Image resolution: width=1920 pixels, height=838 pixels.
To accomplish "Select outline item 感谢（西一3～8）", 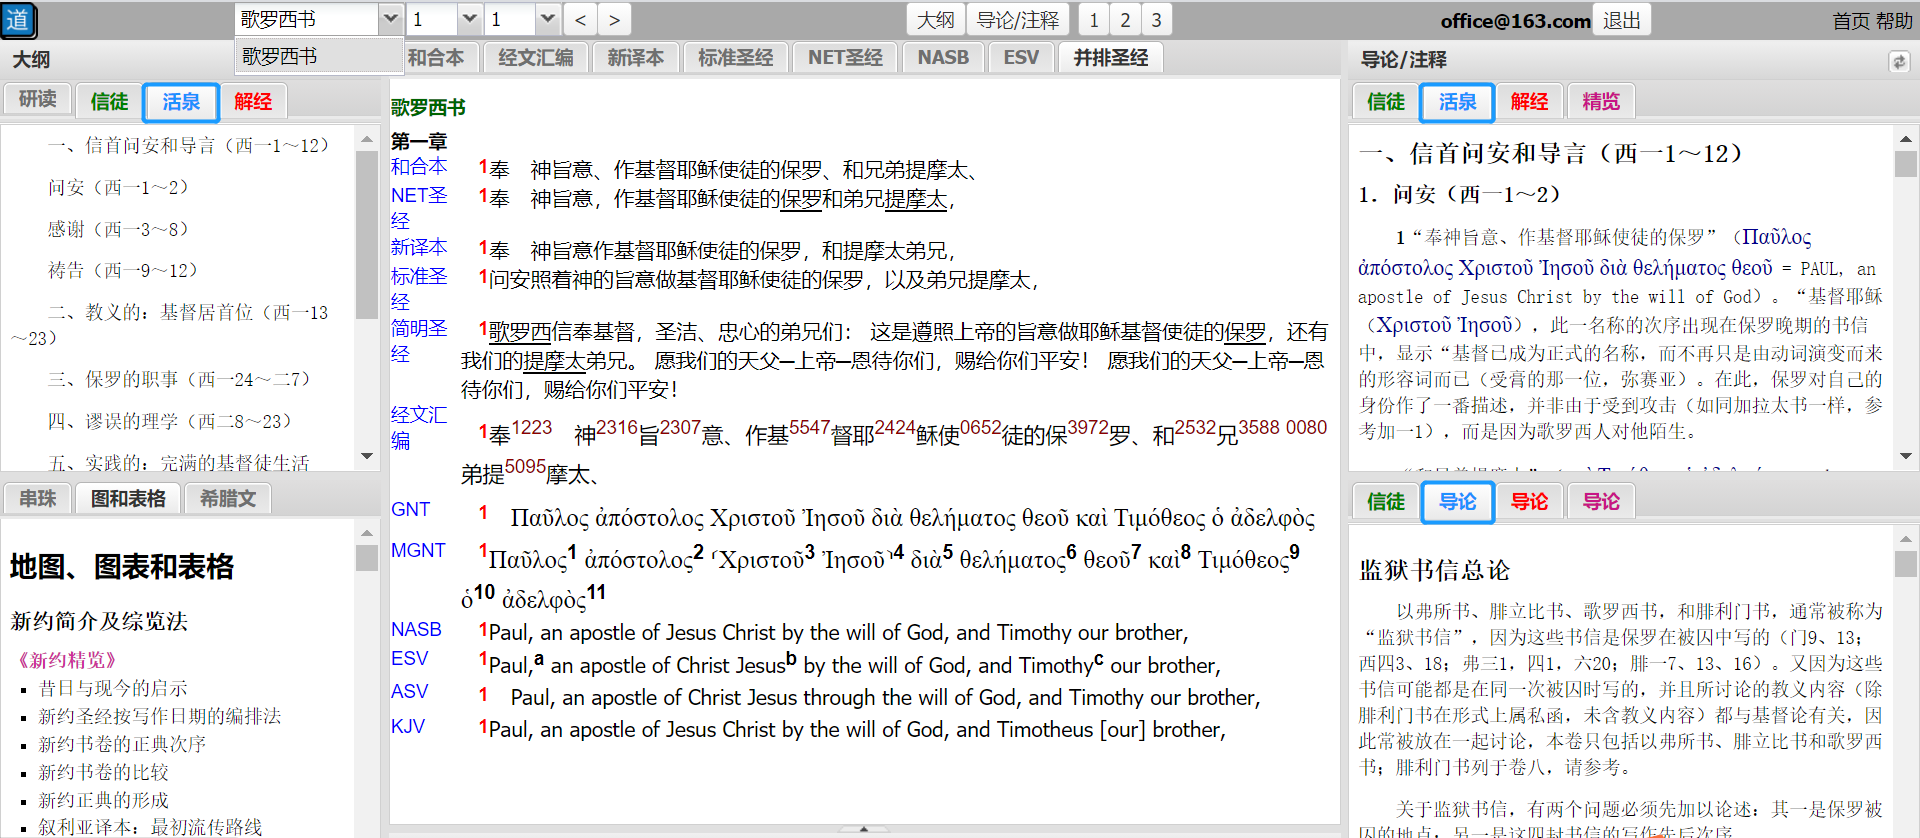I will coord(118,229).
